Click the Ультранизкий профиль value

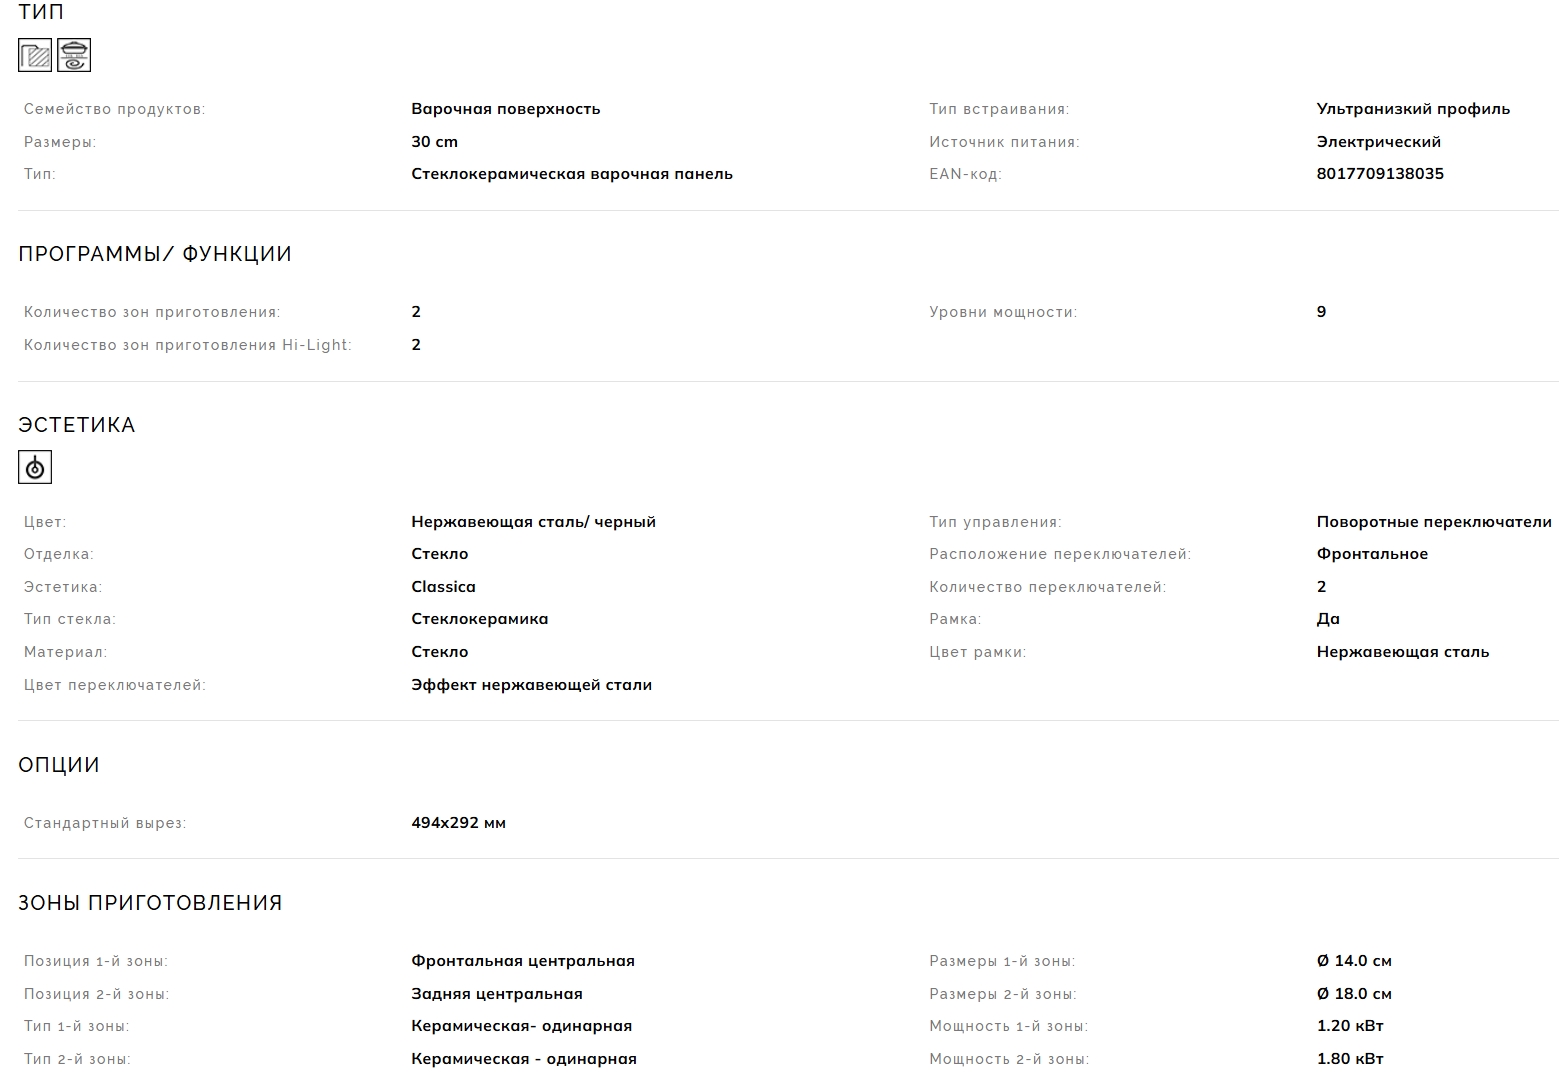pos(1413,109)
